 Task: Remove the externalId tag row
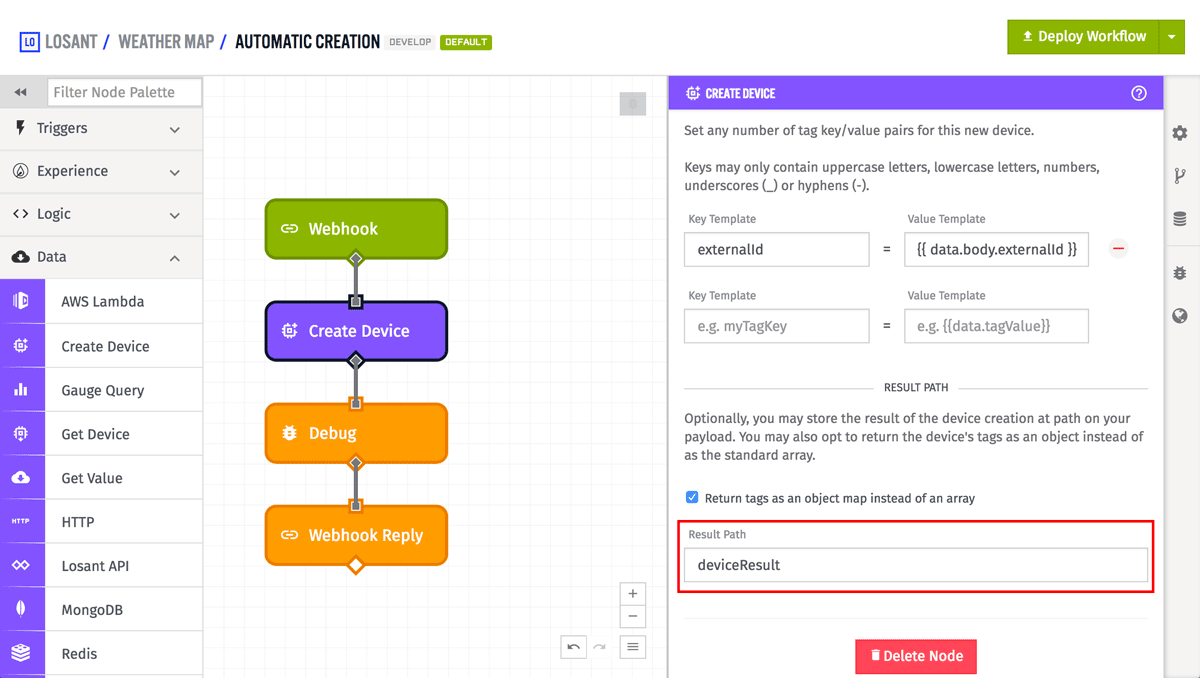click(x=1119, y=249)
